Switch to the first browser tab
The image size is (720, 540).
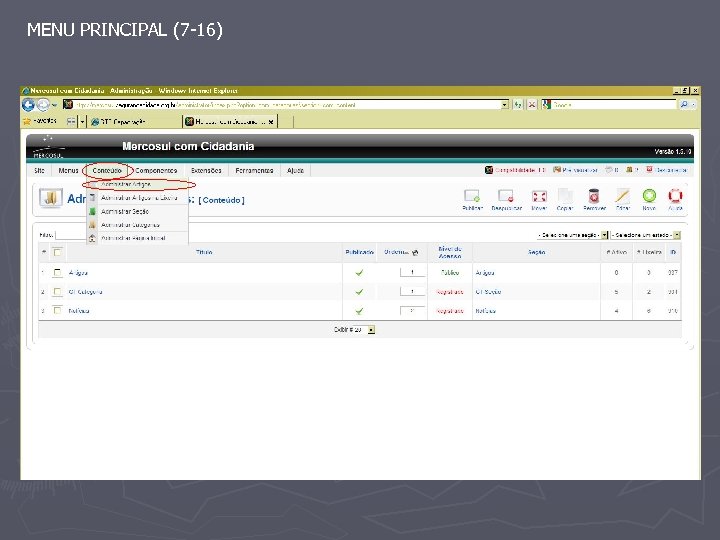tap(135, 122)
